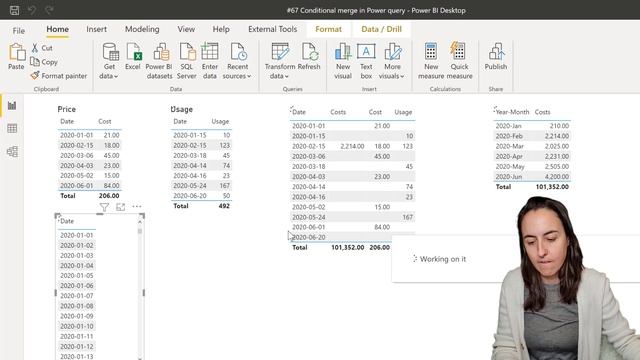Switch to Report view in sidebar
The width and height of the screenshot is (640, 360).
(x=12, y=106)
